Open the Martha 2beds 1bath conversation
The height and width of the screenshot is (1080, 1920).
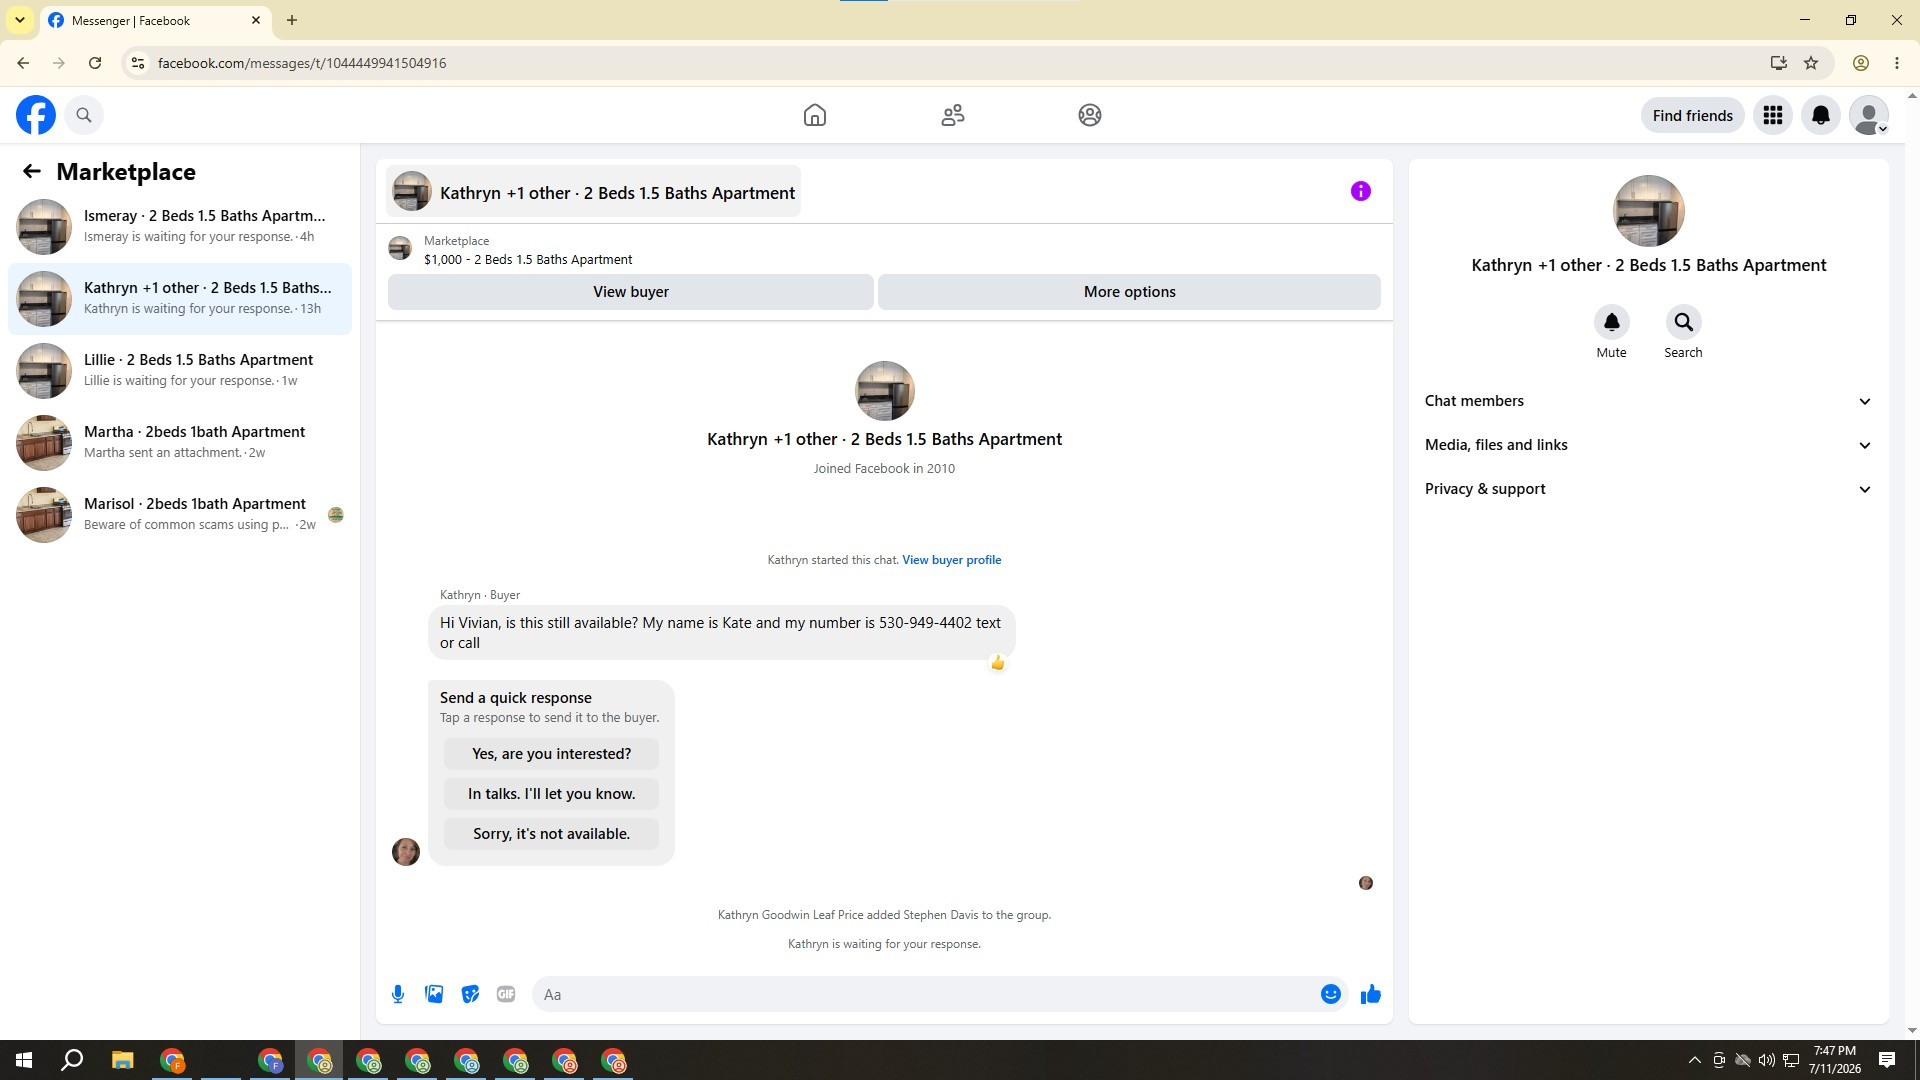pyautogui.click(x=180, y=442)
